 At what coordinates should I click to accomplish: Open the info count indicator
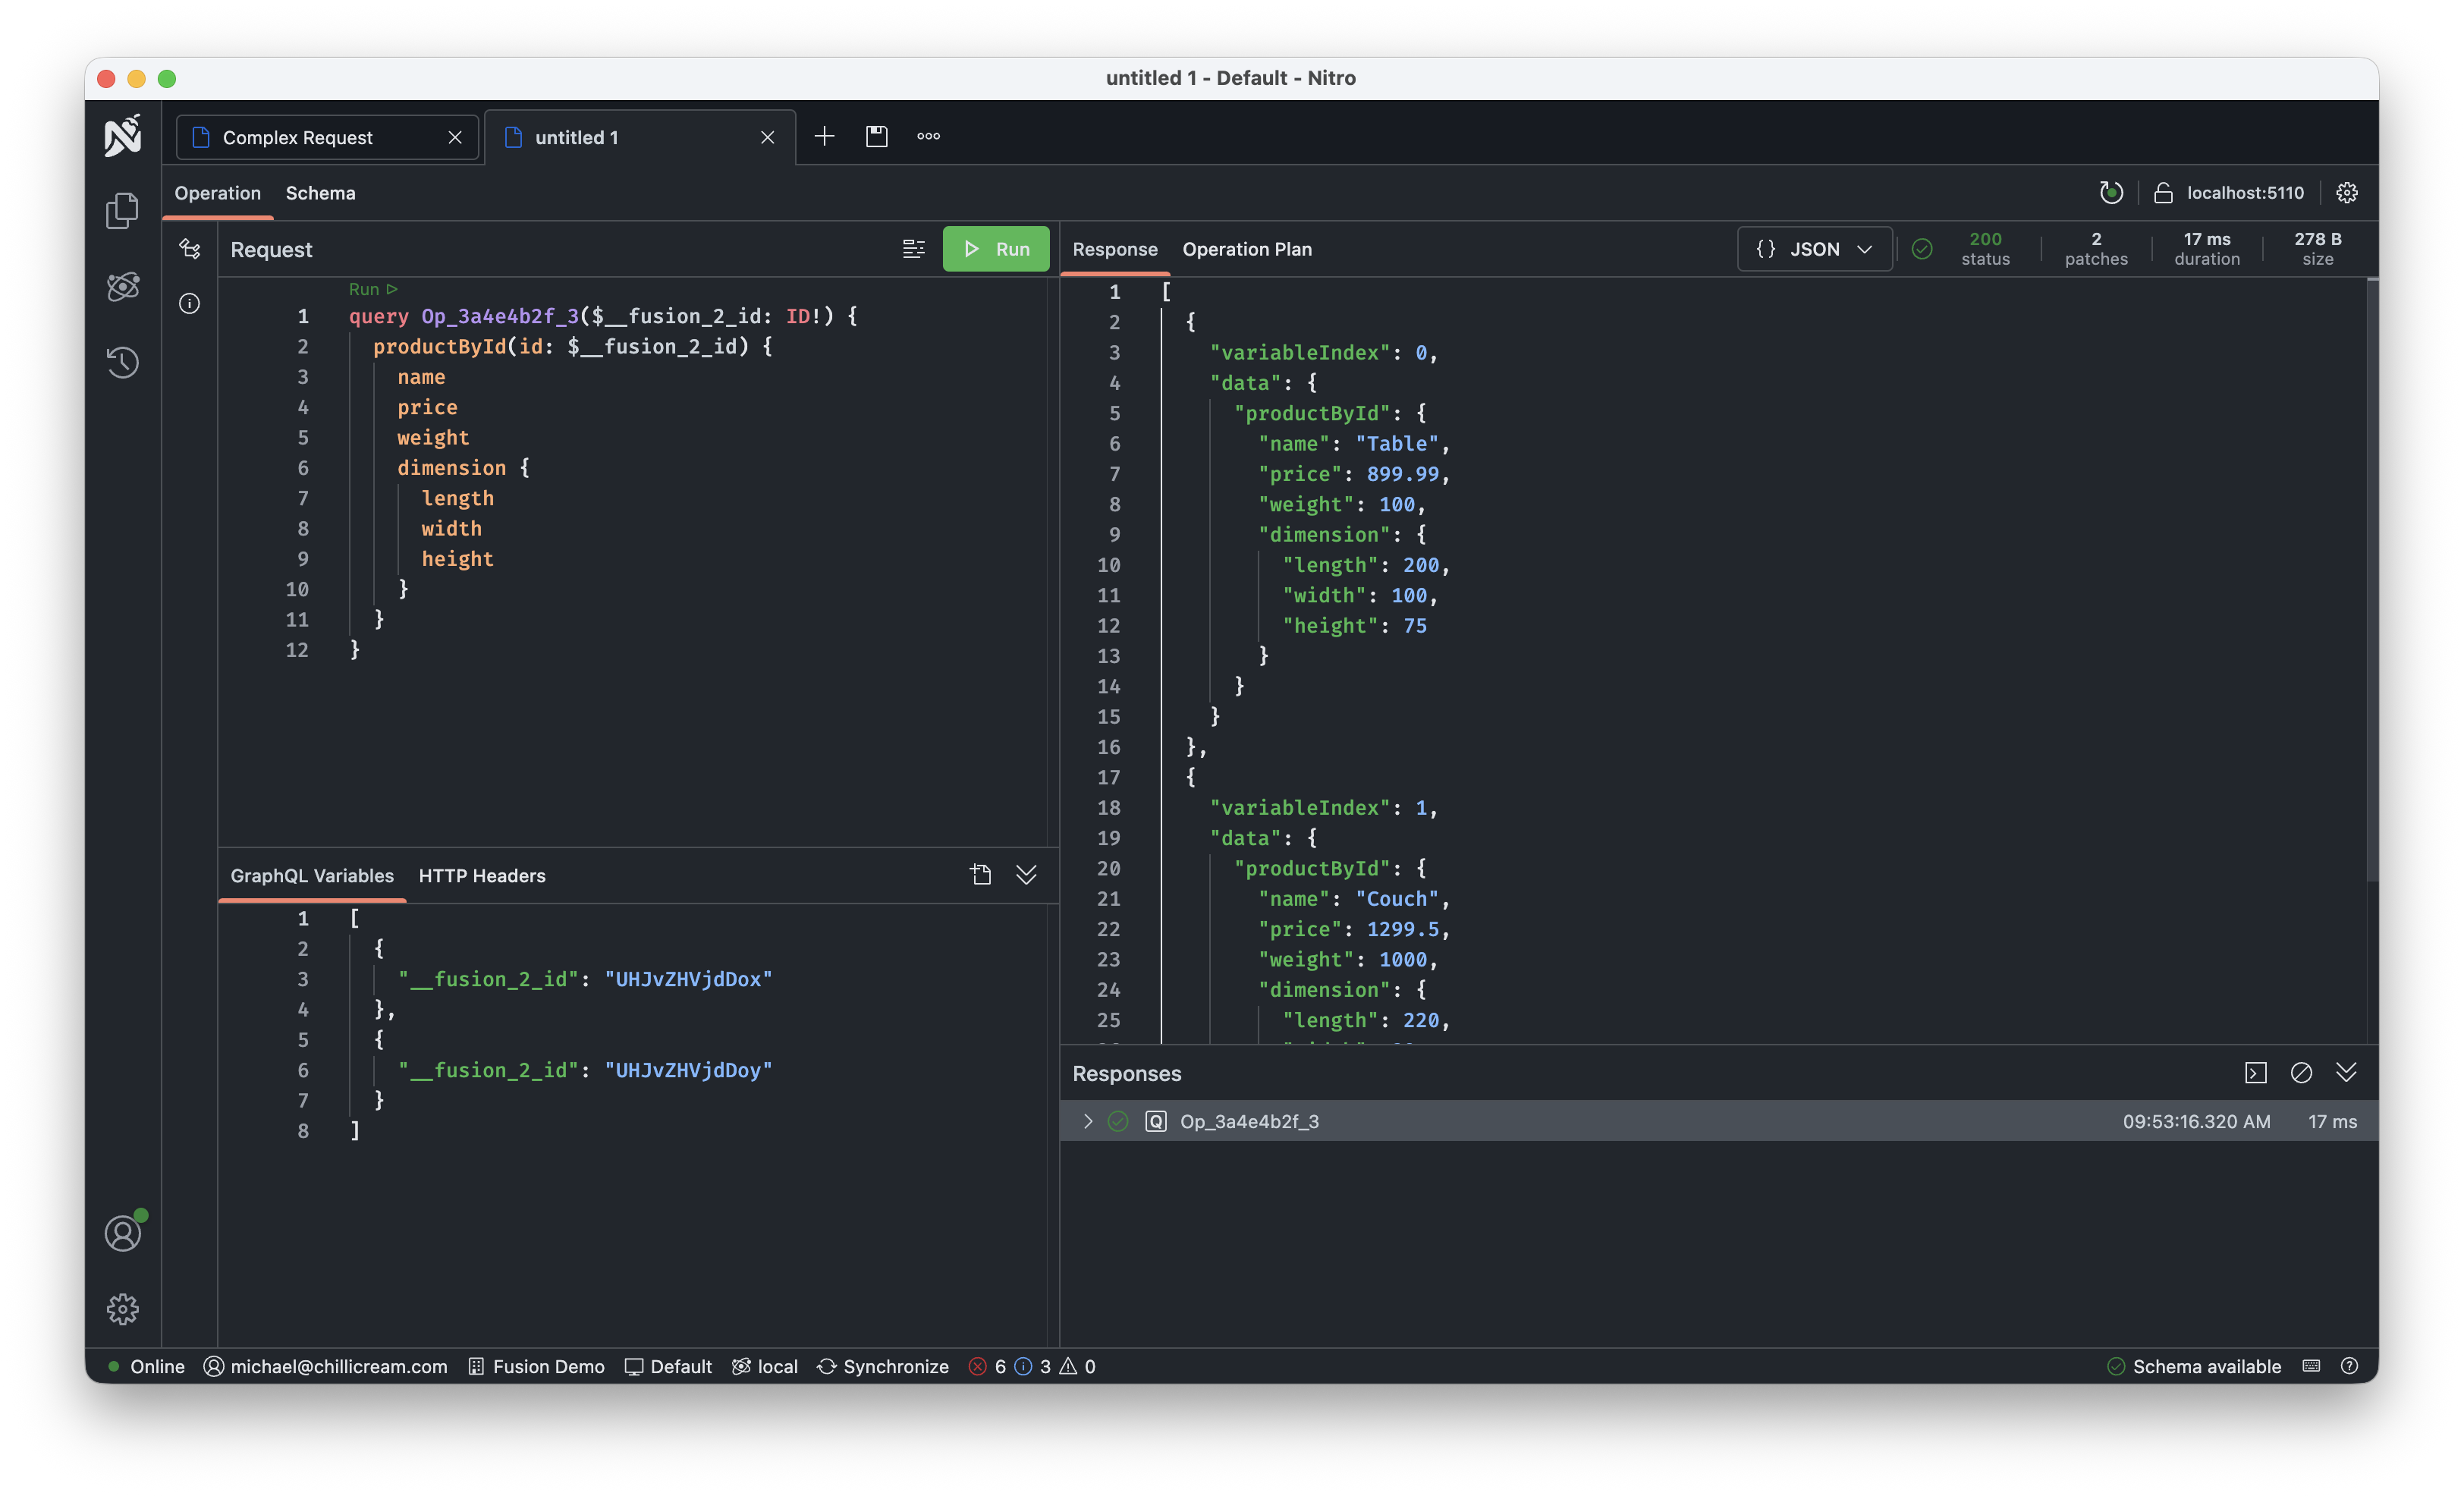[1032, 1366]
